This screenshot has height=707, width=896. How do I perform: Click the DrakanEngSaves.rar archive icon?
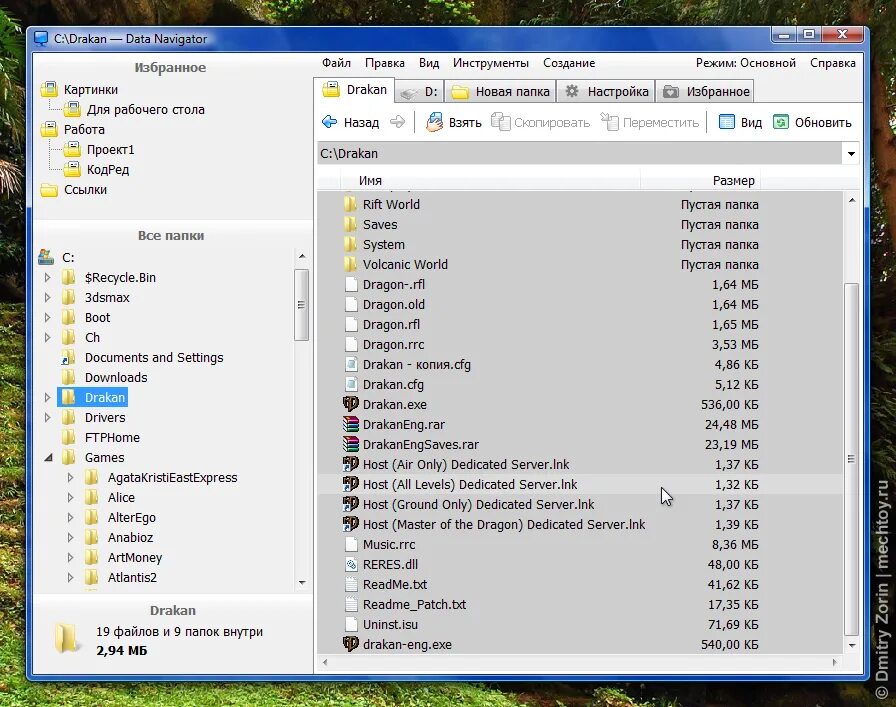[351, 444]
